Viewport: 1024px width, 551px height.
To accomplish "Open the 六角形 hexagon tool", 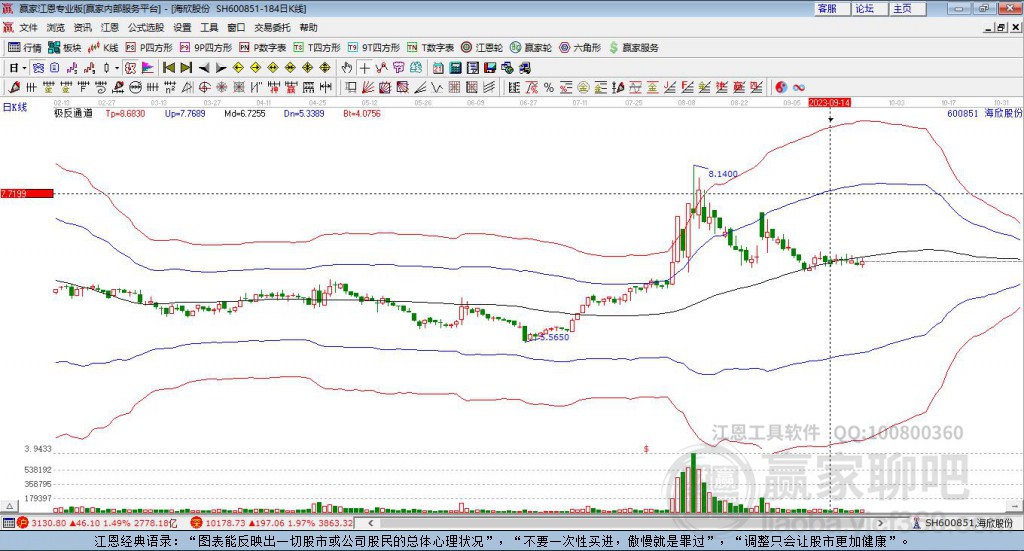I will [580, 48].
